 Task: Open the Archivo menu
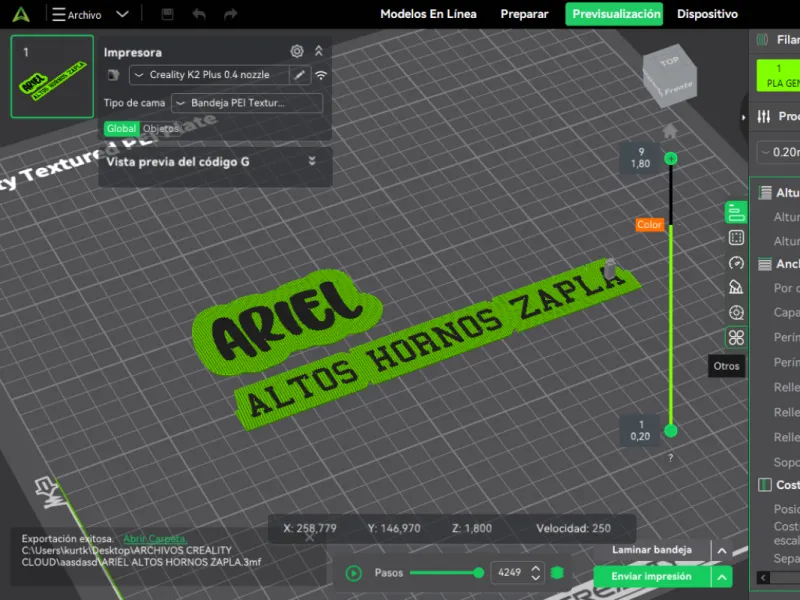tap(77, 15)
